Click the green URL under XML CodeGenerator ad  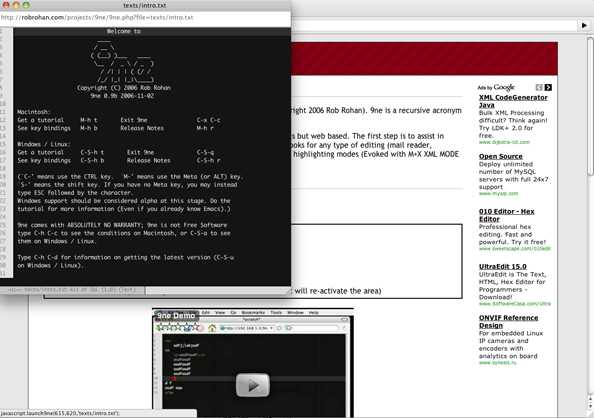(504, 142)
